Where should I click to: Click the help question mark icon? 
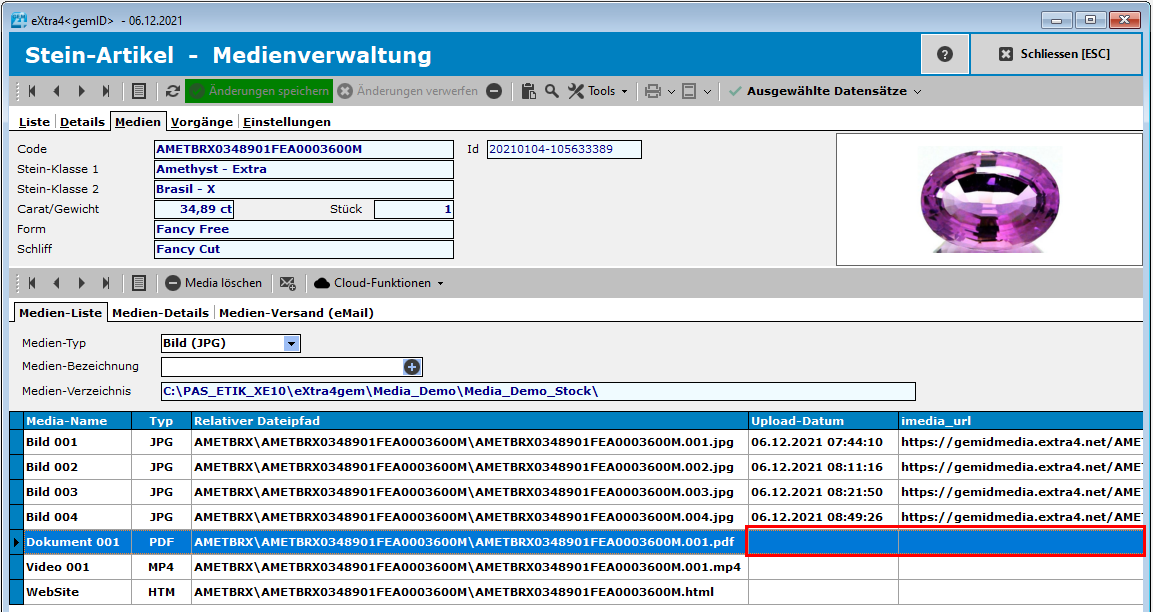tap(945, 54)
